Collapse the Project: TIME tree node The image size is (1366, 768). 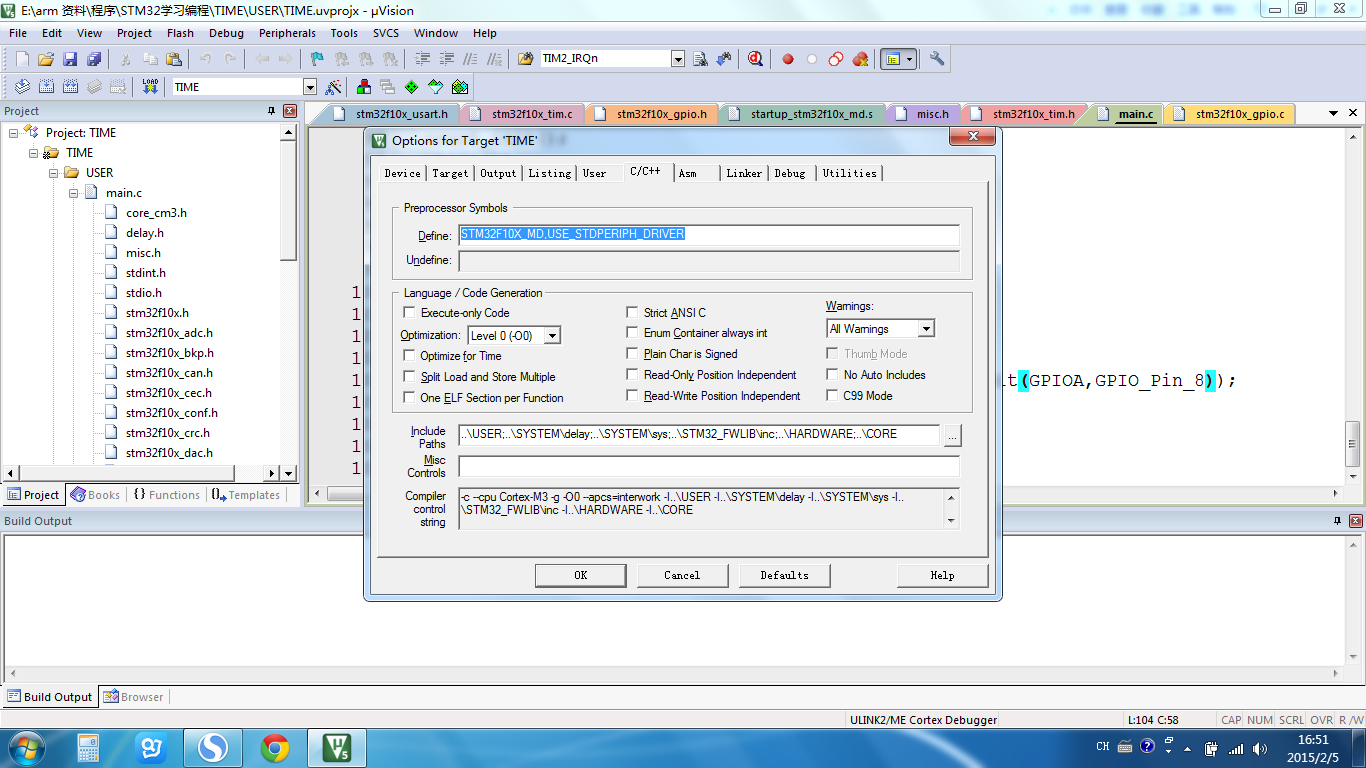click(x=14, y=133)
